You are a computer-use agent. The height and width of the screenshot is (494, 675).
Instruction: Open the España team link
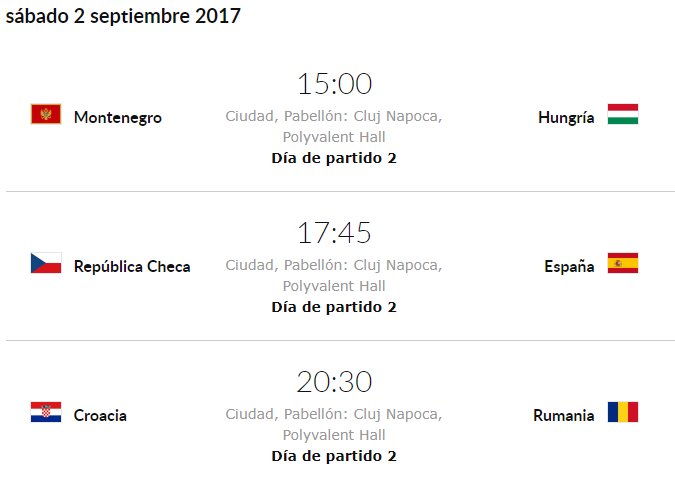(569, 266)
